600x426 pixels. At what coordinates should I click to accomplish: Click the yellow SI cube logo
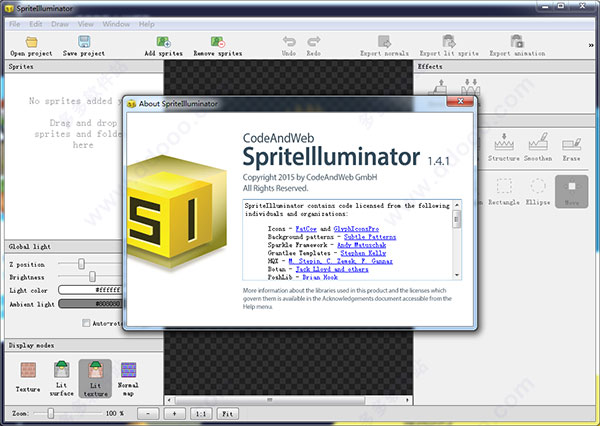(x=177, y=211)
